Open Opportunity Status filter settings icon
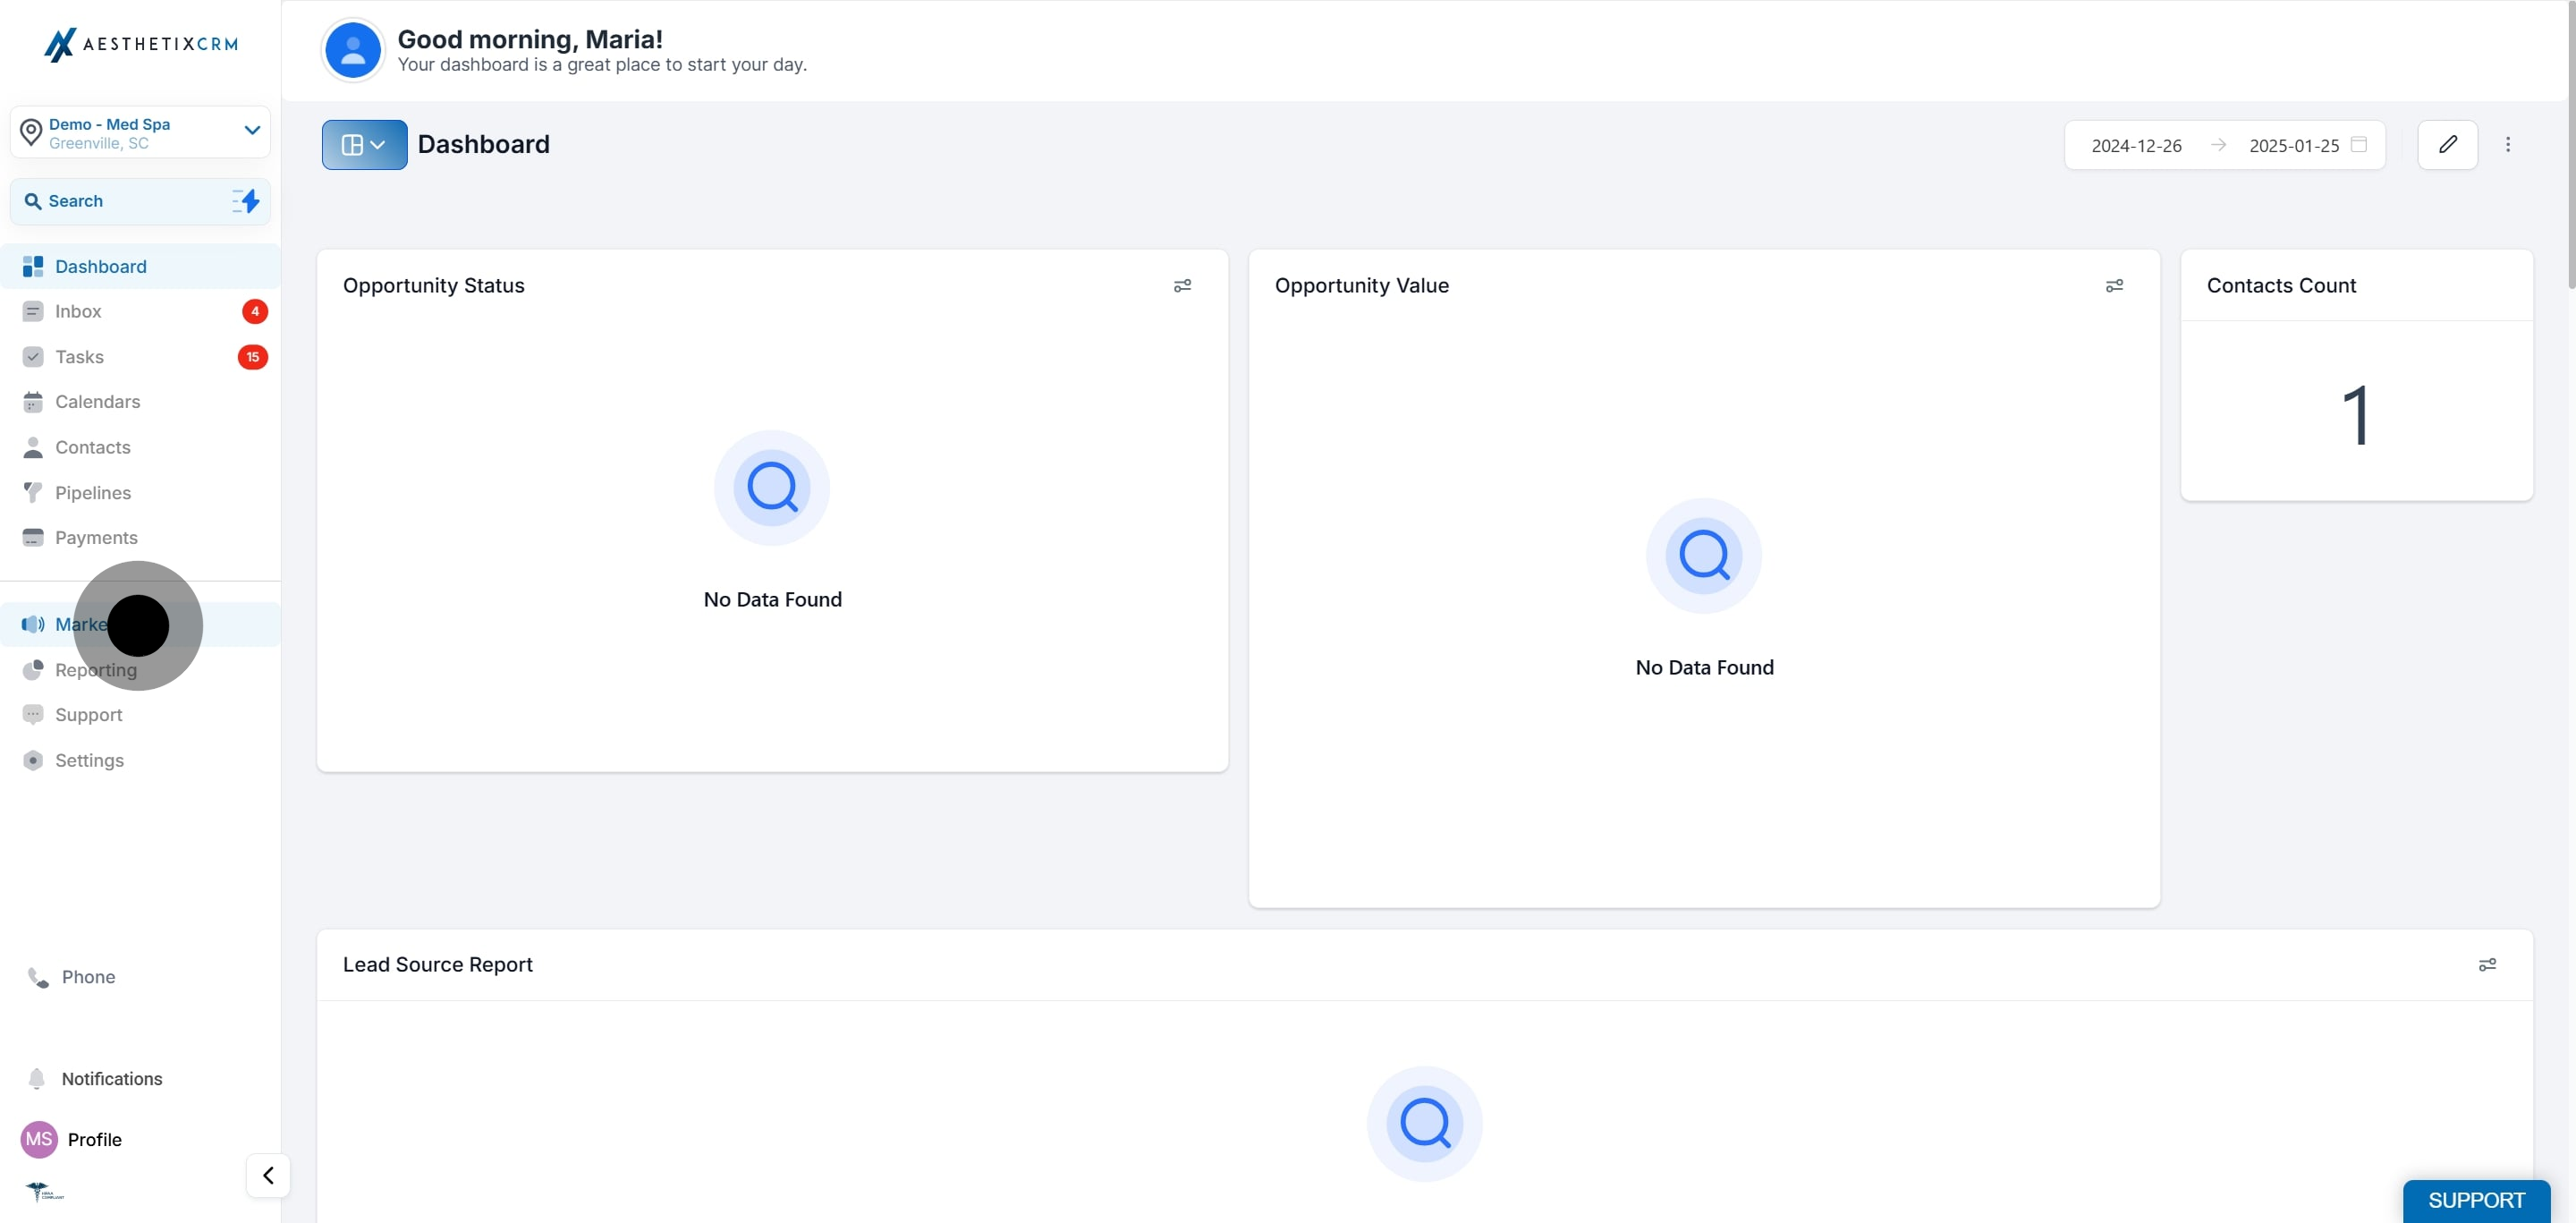This screenshot has height=1223, width=2576. click(1182, 286)
